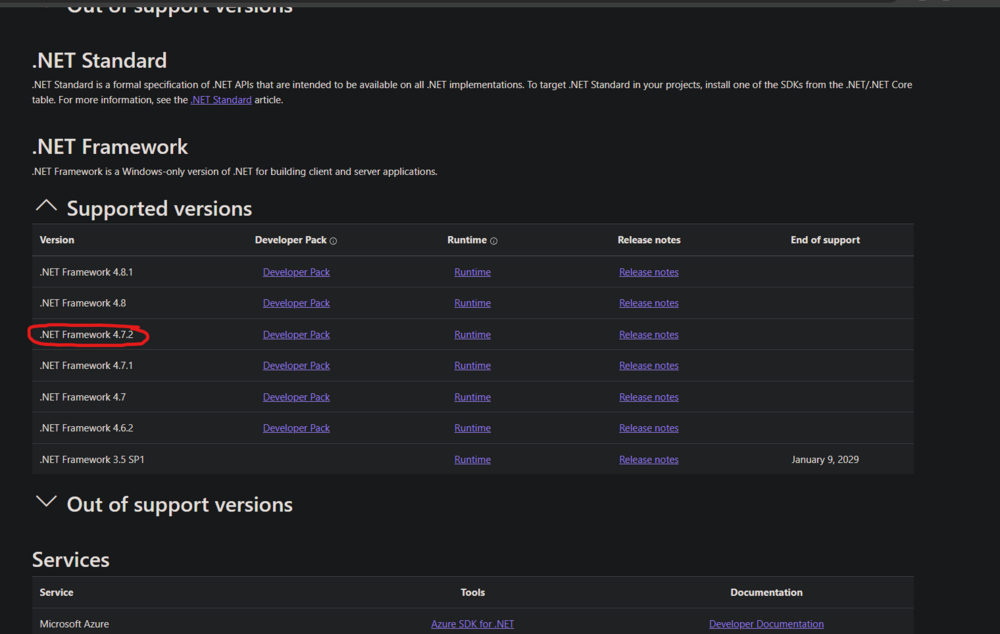Open Release notes for .NET Framework 4.8
Image resolution: width=1000 pixels, height=634 pixels.
(648, 303)
